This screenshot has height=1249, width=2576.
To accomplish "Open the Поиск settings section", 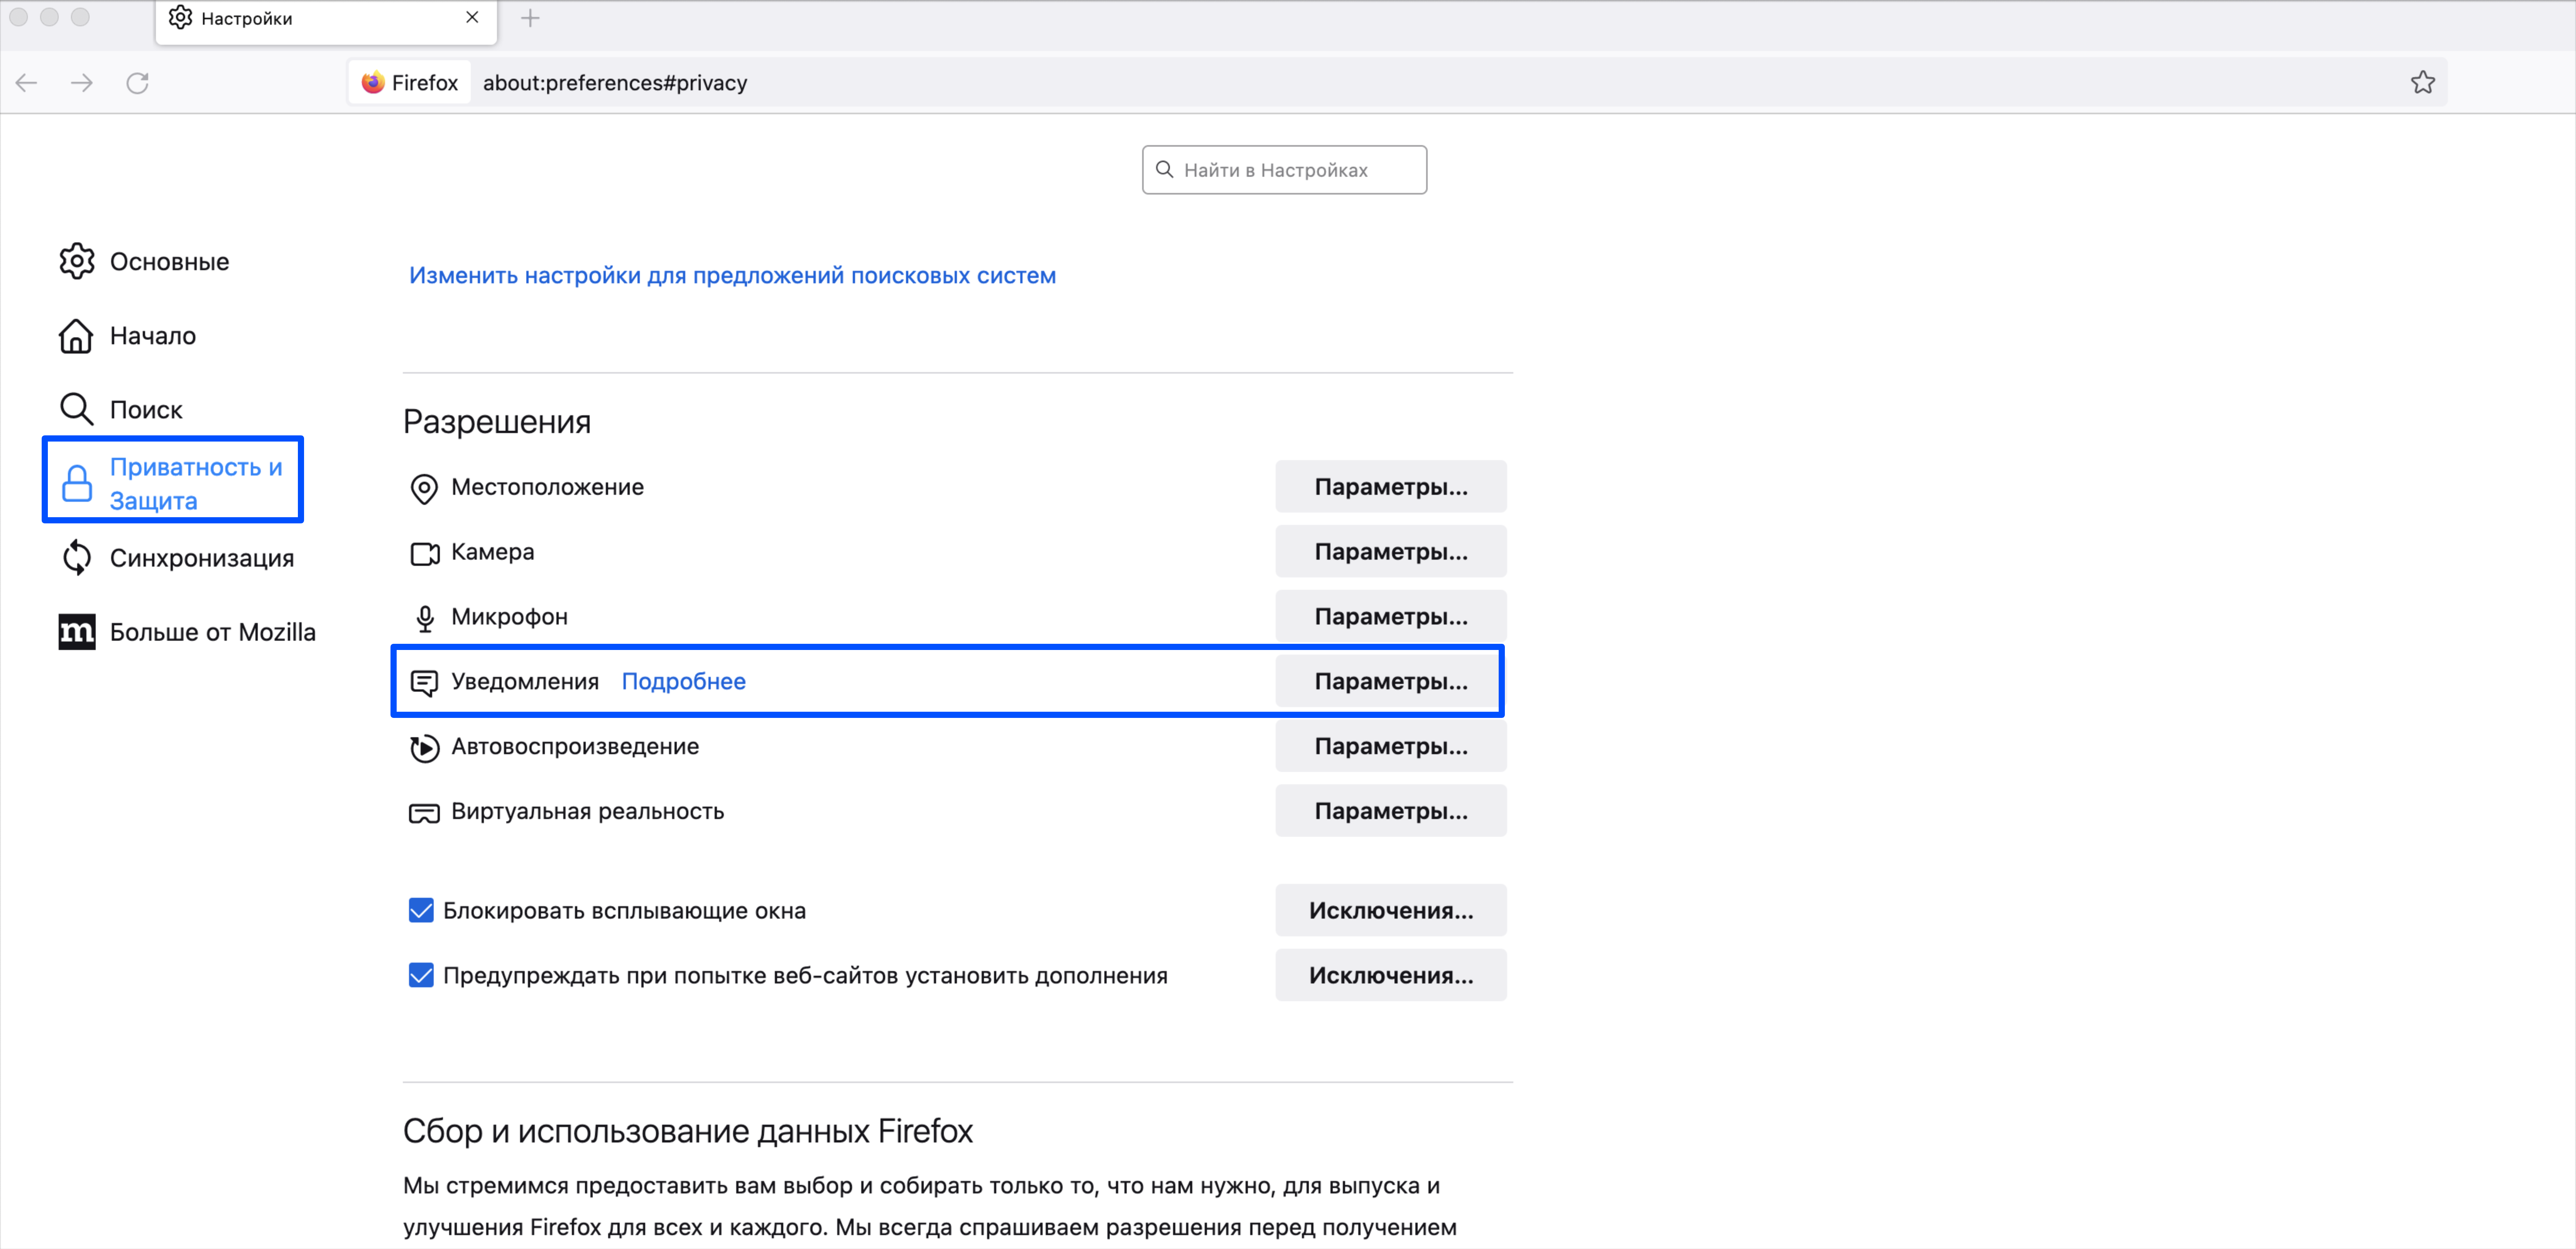I will pyautogui.click(x=121, y=409).
